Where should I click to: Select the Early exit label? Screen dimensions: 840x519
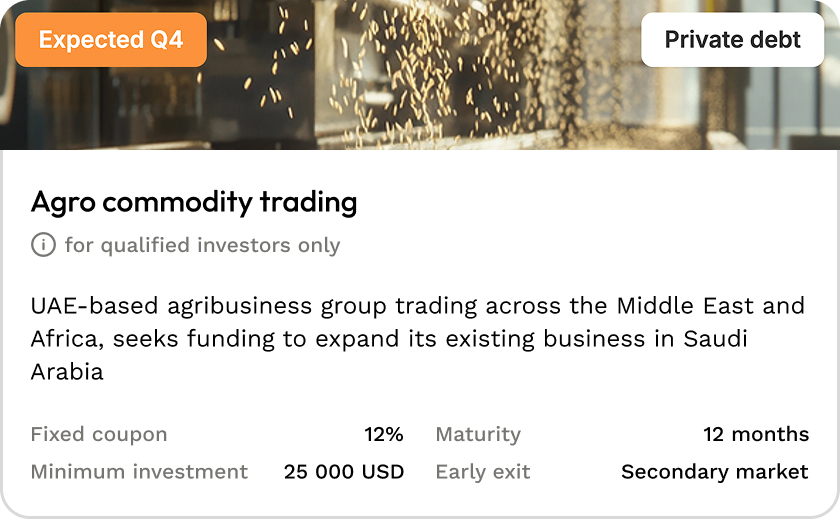483,472
